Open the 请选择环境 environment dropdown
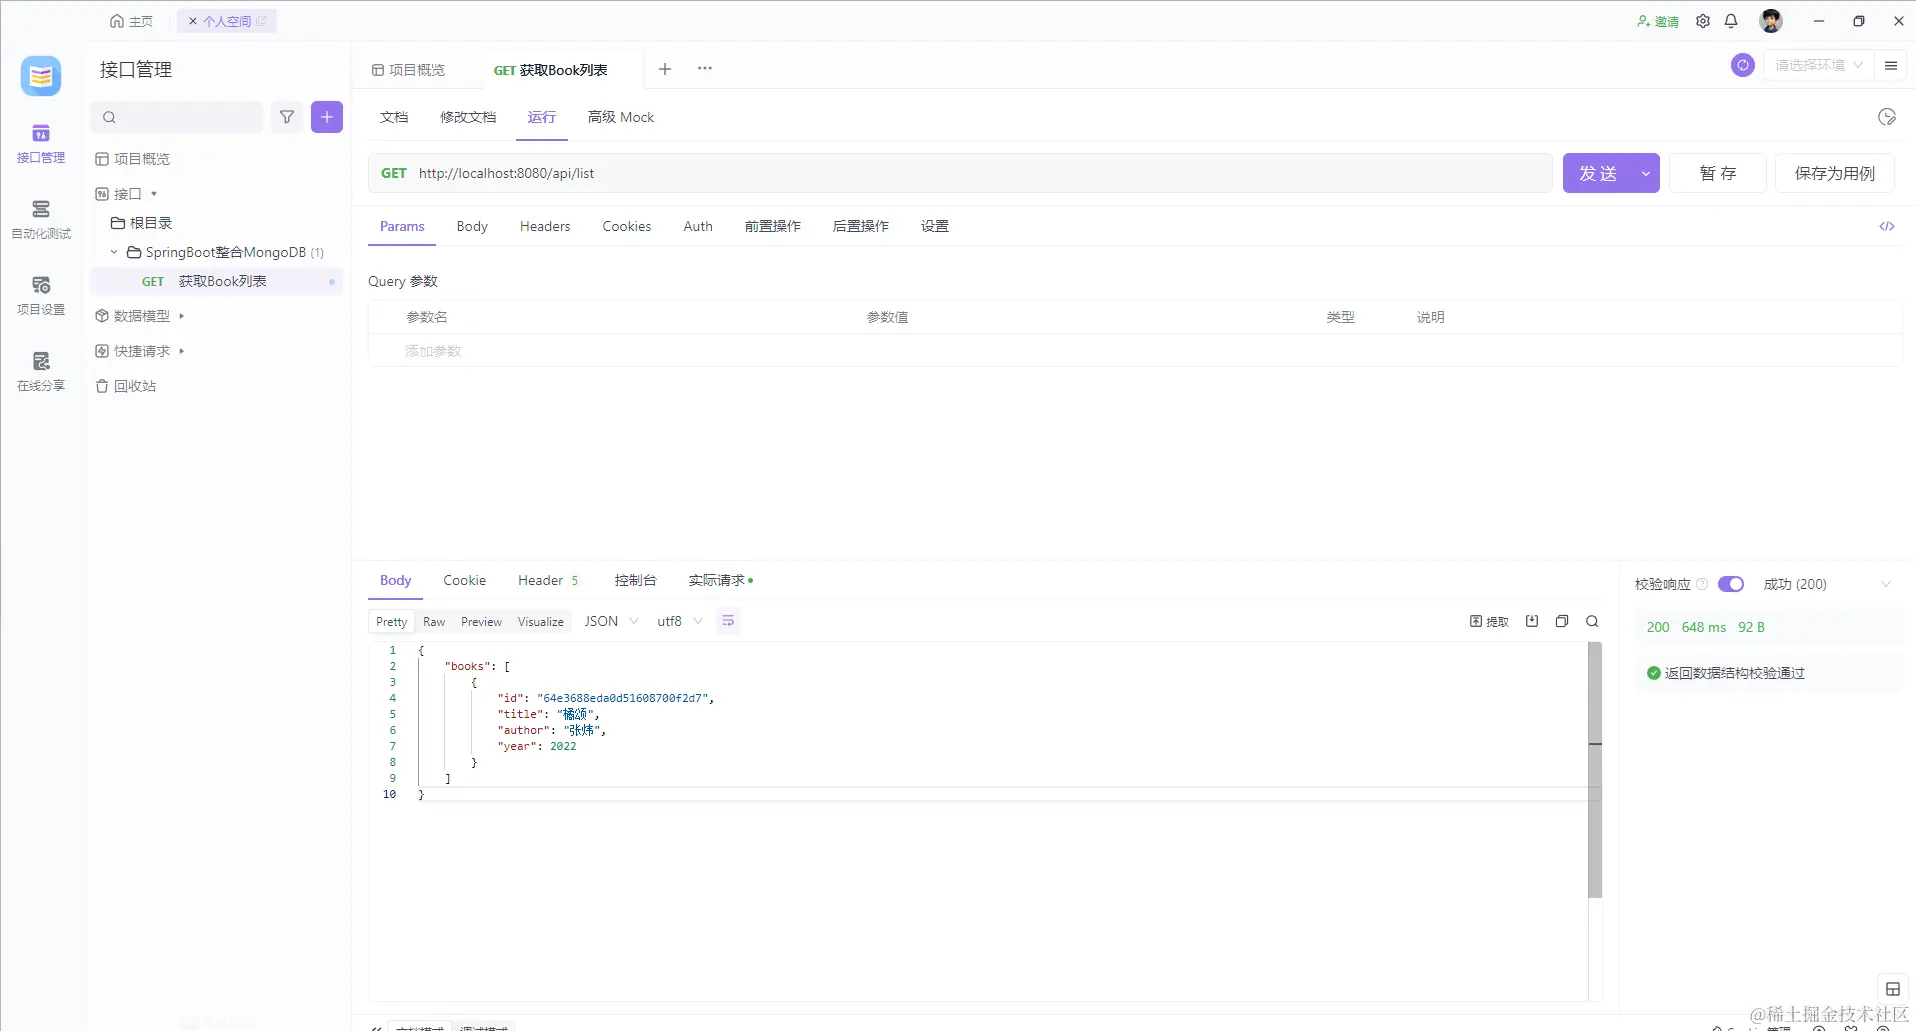Viewport: 1916px width, 1031px height. coord(1819,65)
